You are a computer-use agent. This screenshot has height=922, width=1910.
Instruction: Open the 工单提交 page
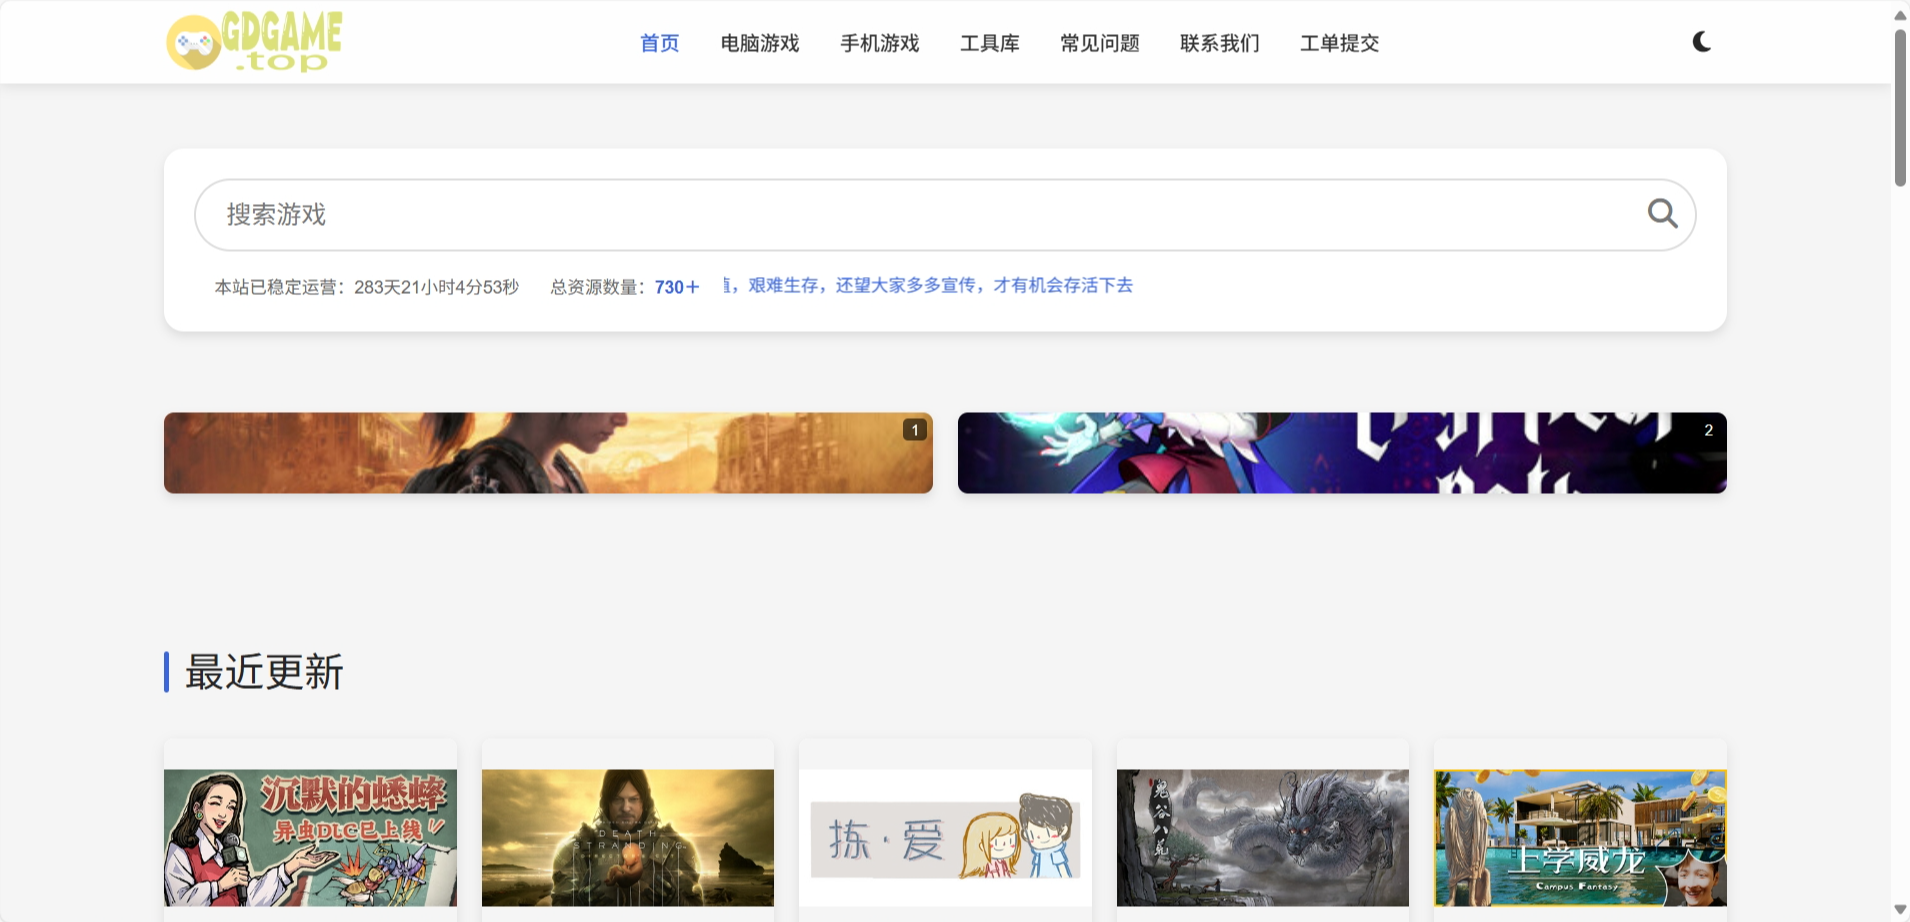coord(1339,43)
